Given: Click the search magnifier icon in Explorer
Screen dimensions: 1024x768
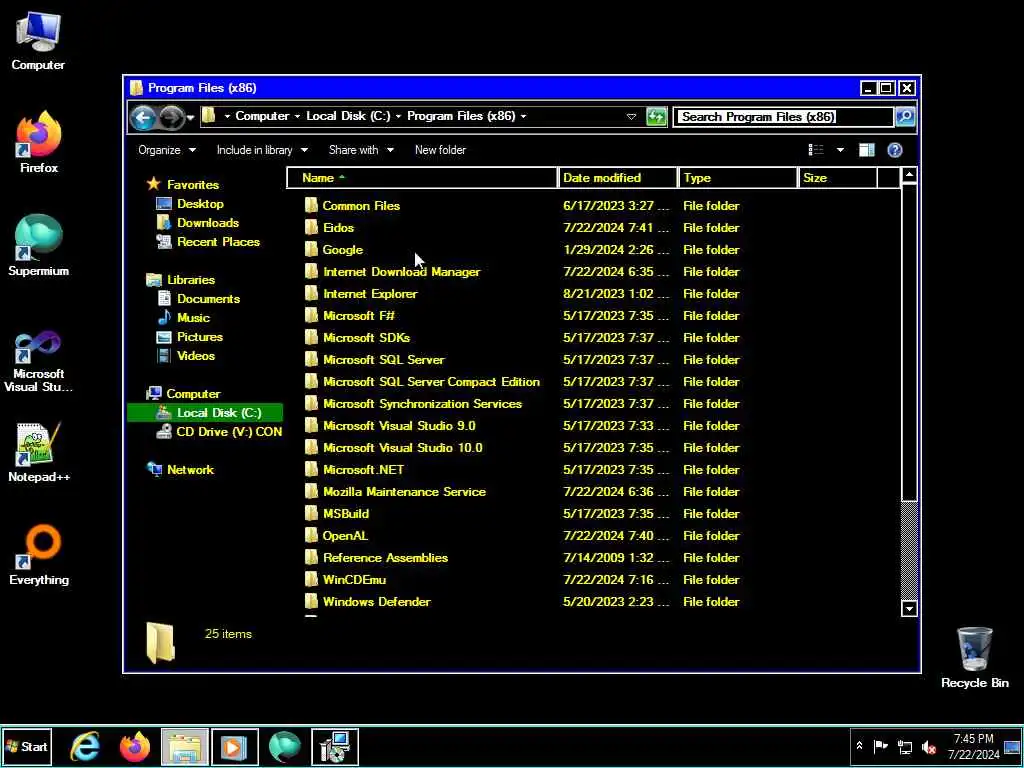Looking at the screenshot, I should tap(904, 117).
